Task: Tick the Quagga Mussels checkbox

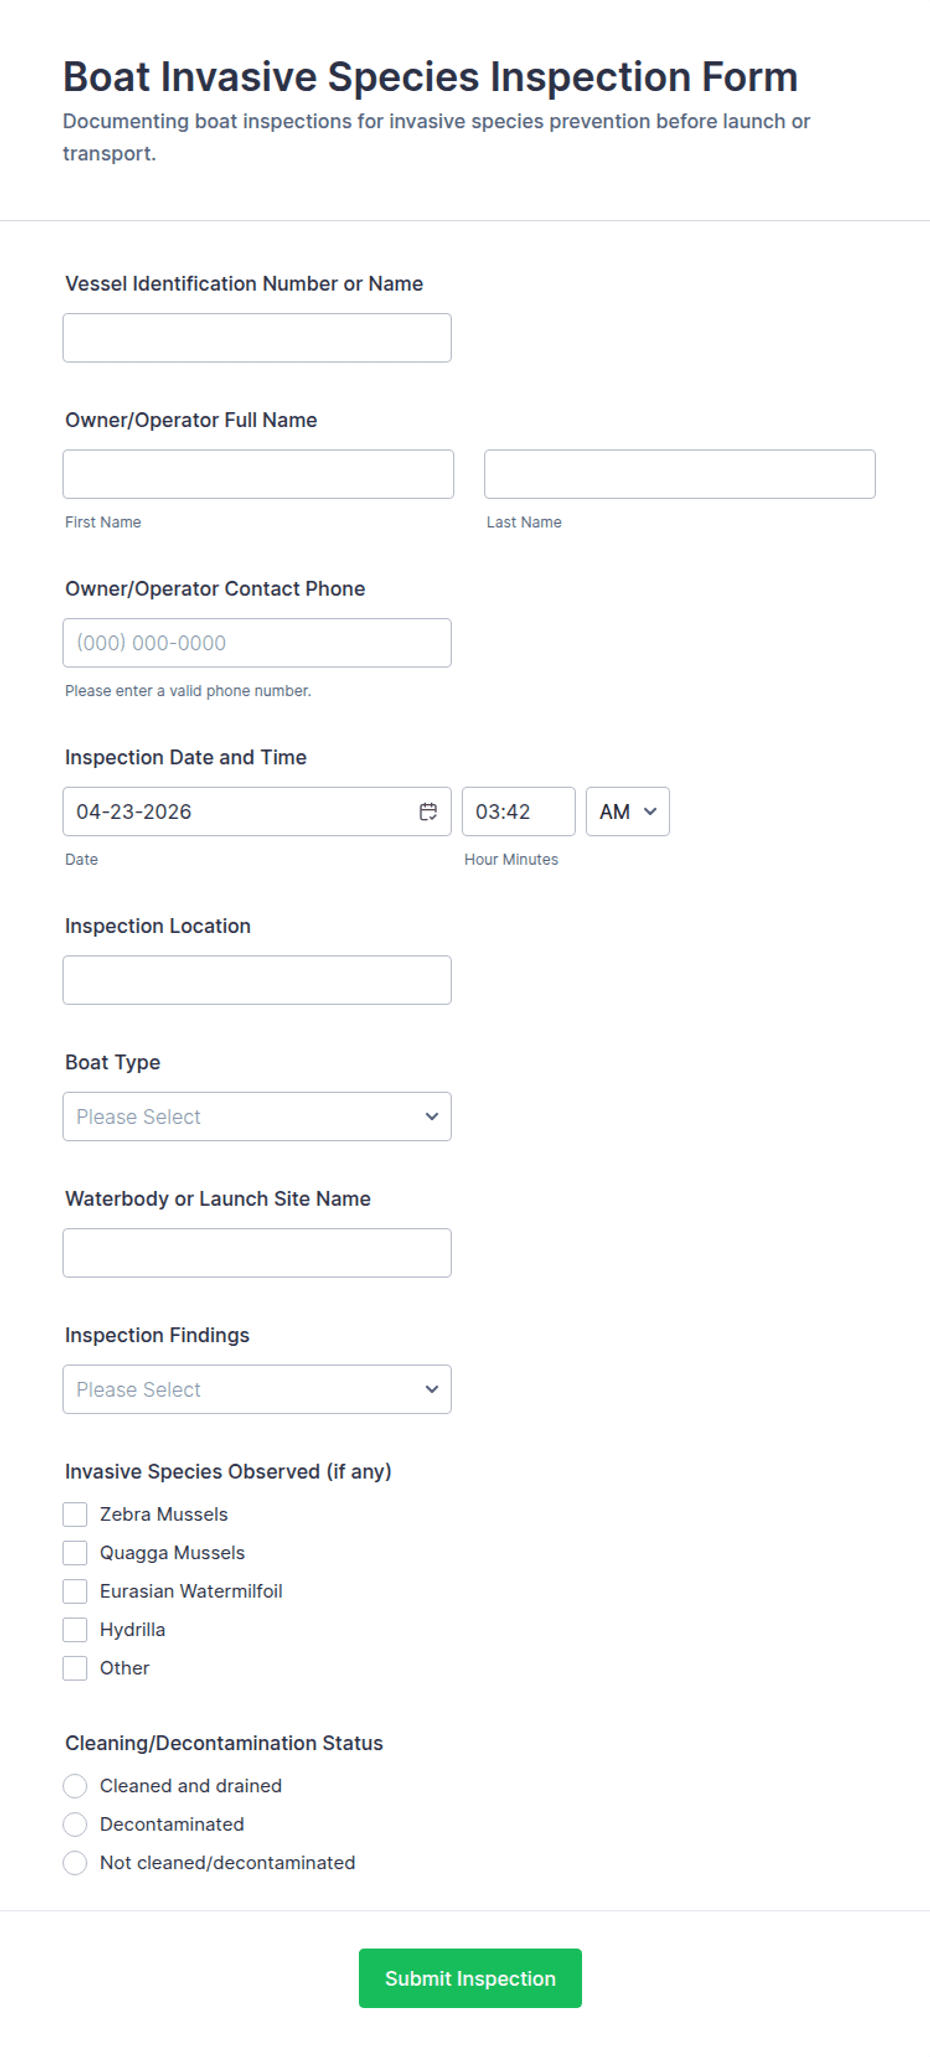Action: click(x=75, y=1553)
